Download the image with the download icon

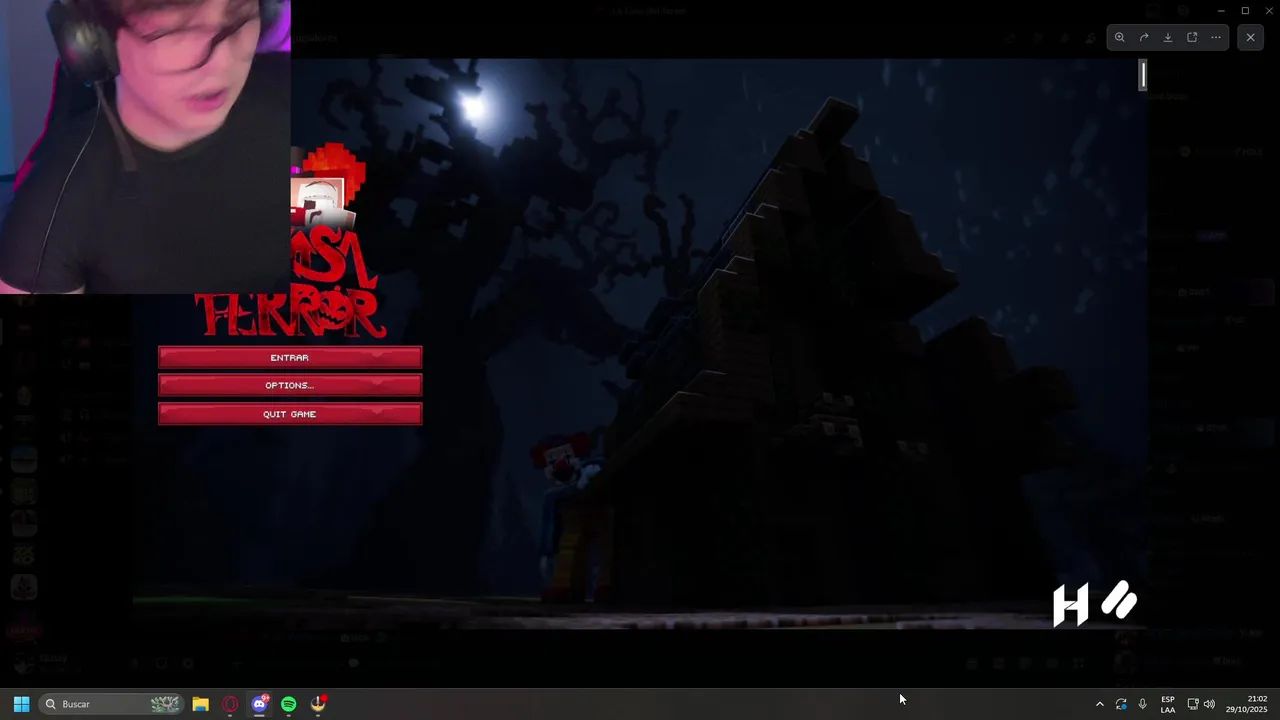point(1168,37)
